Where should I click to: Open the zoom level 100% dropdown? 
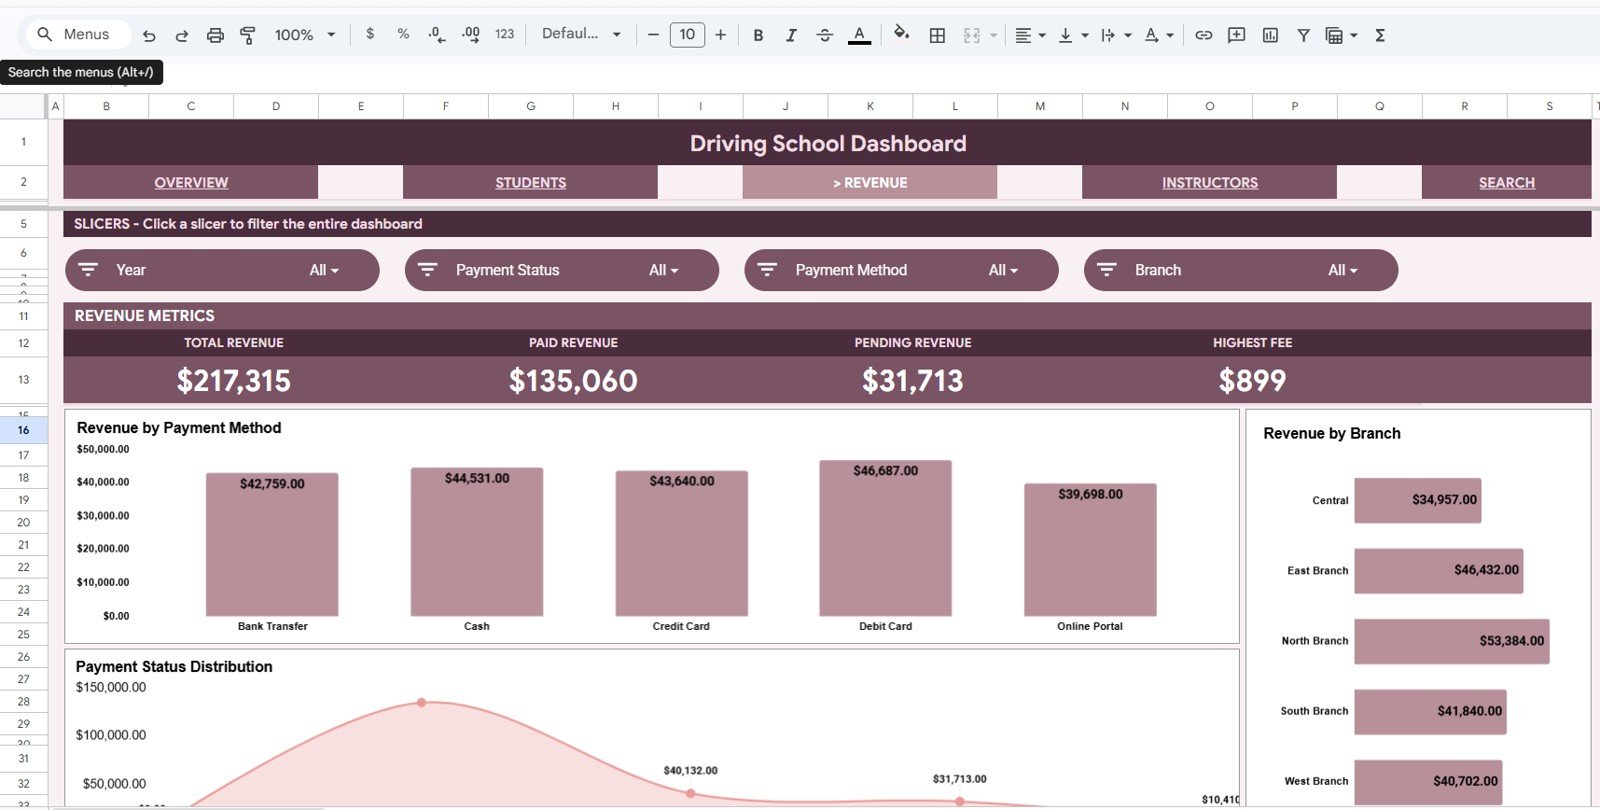[305, 35]
